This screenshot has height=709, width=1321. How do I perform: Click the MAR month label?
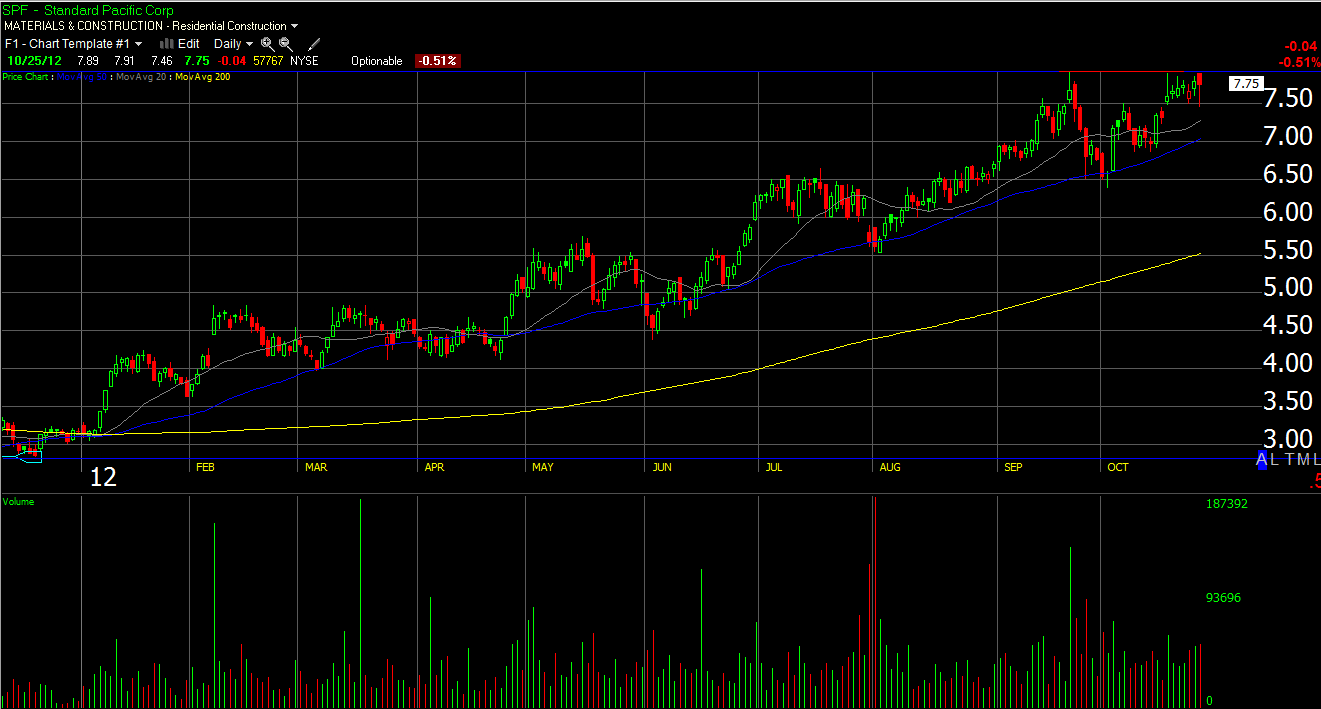(316, 467)
